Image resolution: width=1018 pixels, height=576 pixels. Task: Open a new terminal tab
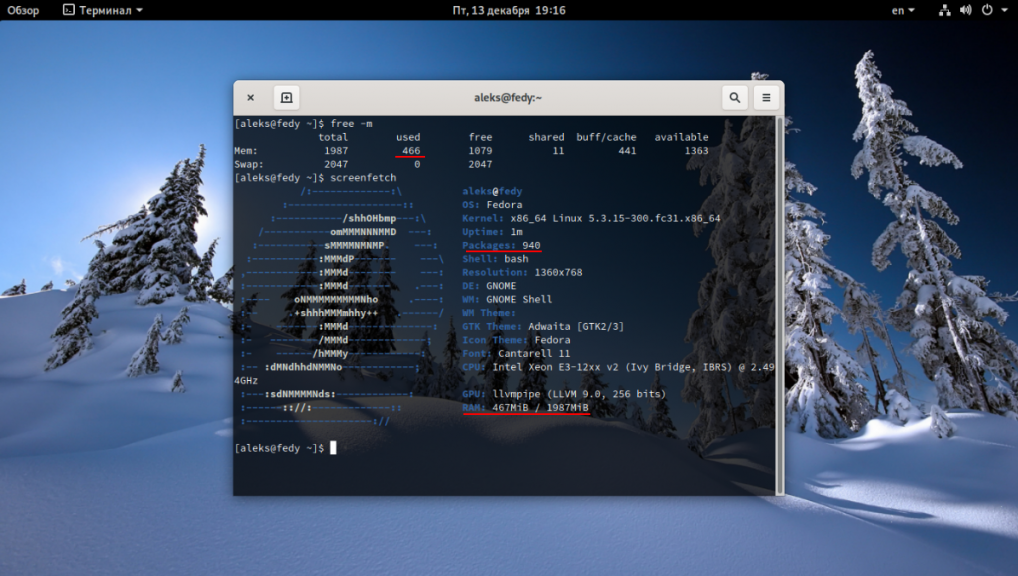286,98
